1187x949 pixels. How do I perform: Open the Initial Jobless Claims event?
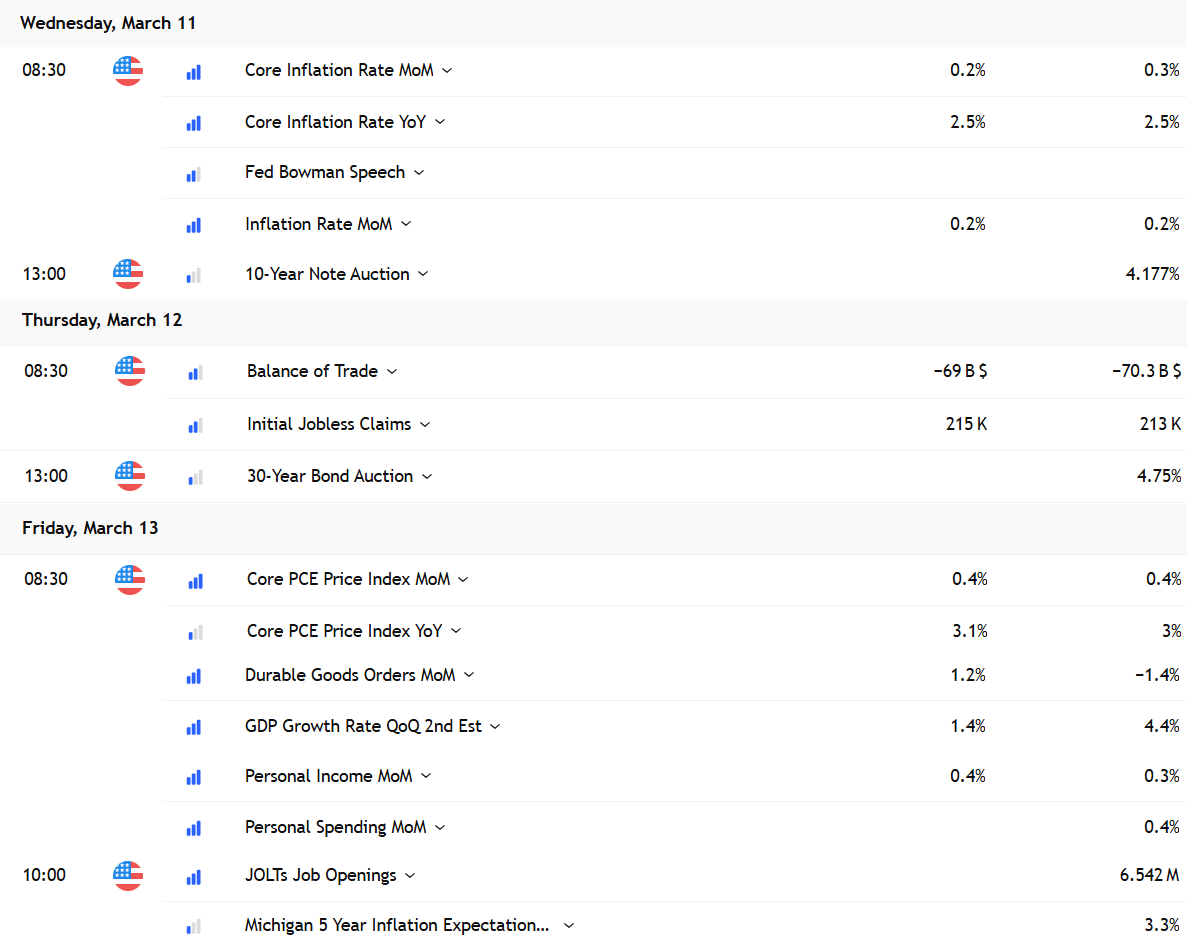point(329,424)
